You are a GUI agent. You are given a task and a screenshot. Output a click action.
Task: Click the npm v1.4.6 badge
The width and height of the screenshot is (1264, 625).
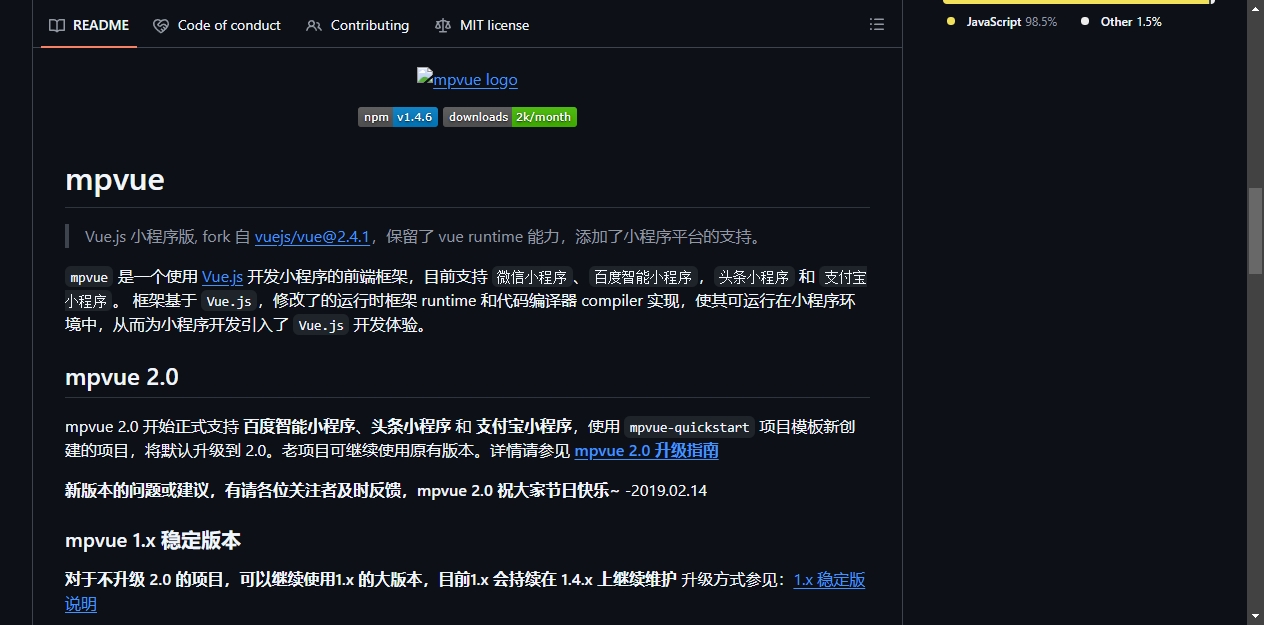[x=398, y=117]
